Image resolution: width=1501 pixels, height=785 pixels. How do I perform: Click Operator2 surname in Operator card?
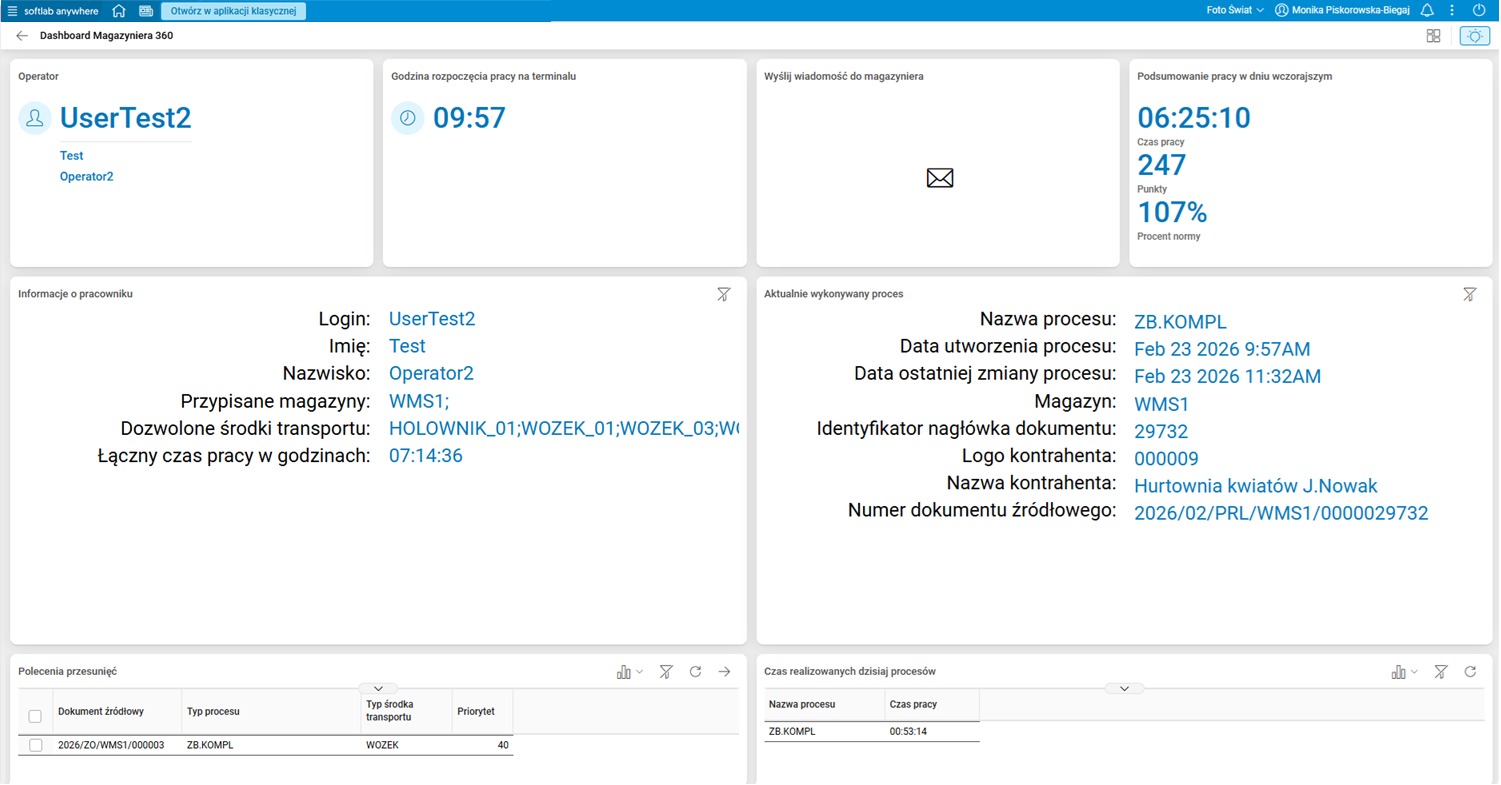point(87,177)
